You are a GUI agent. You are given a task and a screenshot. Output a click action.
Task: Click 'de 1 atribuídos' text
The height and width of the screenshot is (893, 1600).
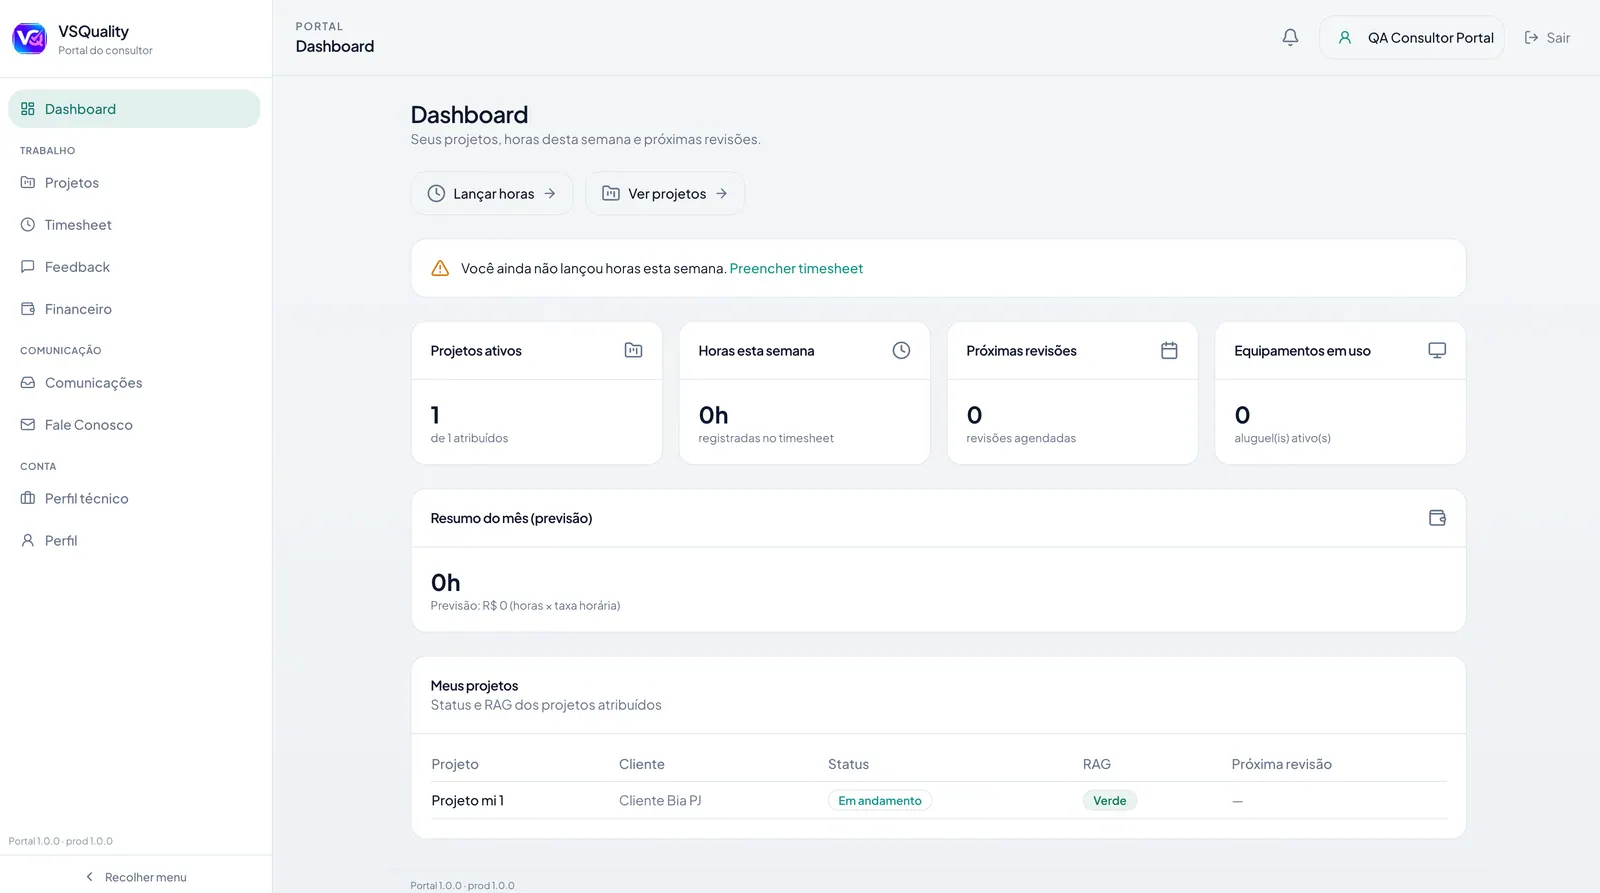point(469,438)
